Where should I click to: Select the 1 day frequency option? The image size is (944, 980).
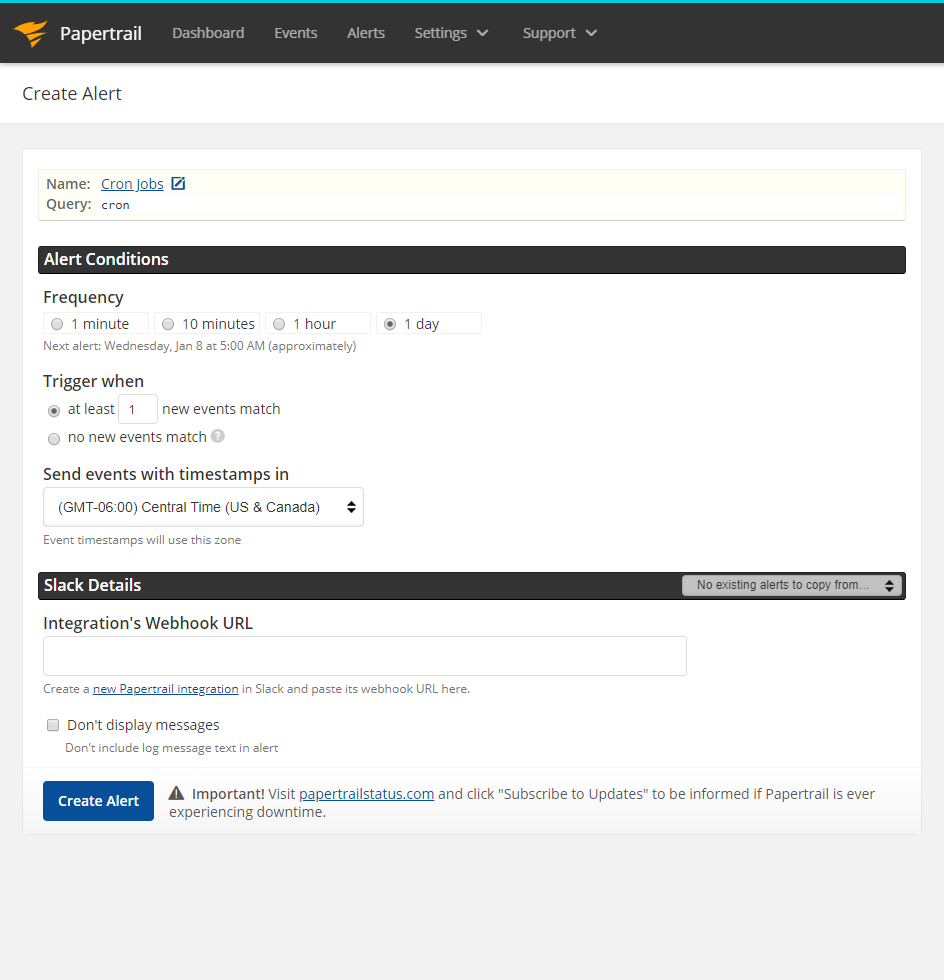pos(390,323)
